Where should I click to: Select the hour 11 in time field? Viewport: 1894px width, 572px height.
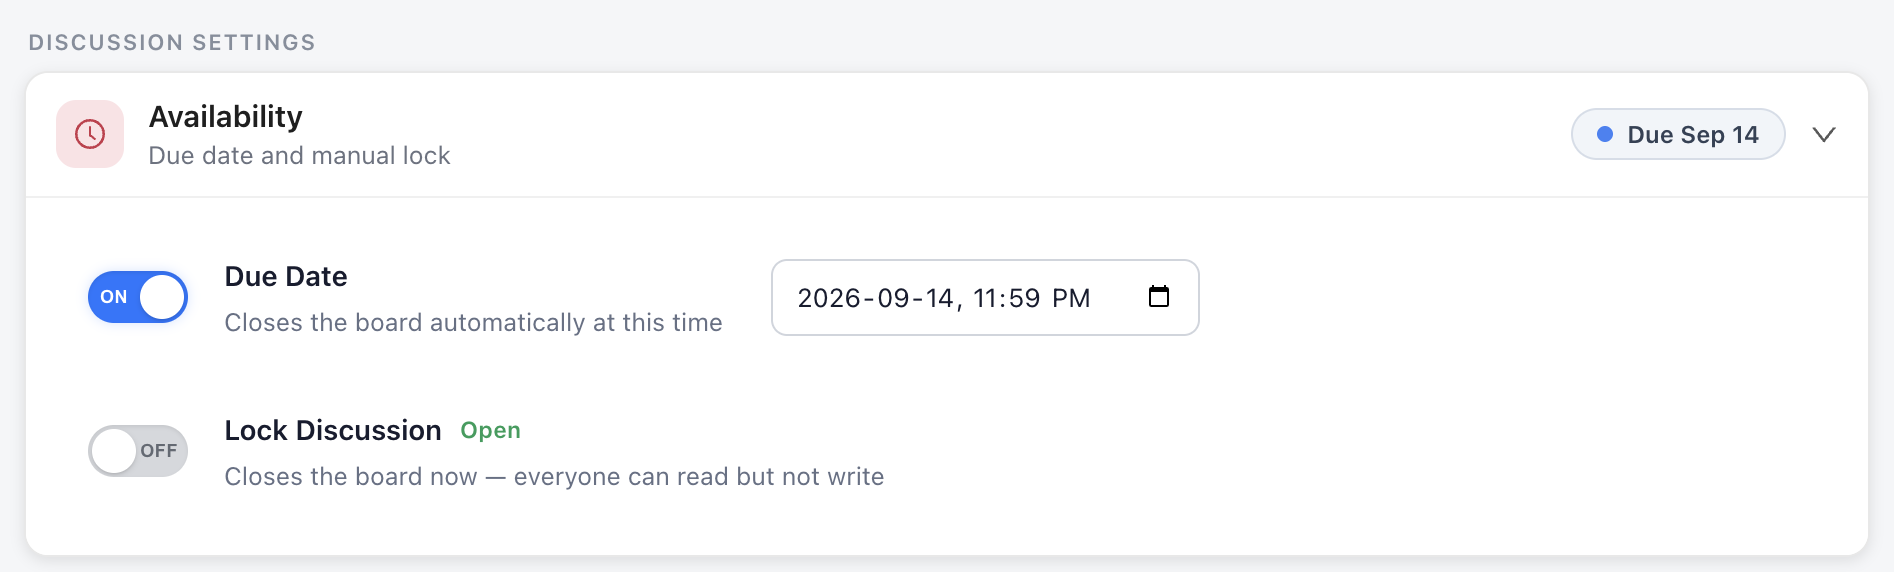click(x=987, y=298)
